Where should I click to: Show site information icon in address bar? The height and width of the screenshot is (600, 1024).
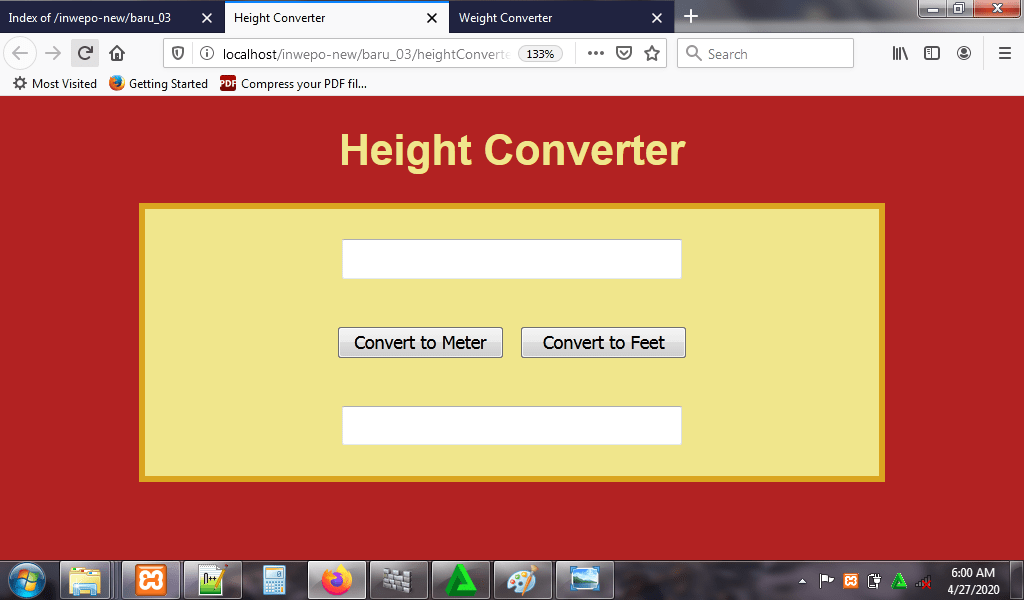(x=206, y=54)
